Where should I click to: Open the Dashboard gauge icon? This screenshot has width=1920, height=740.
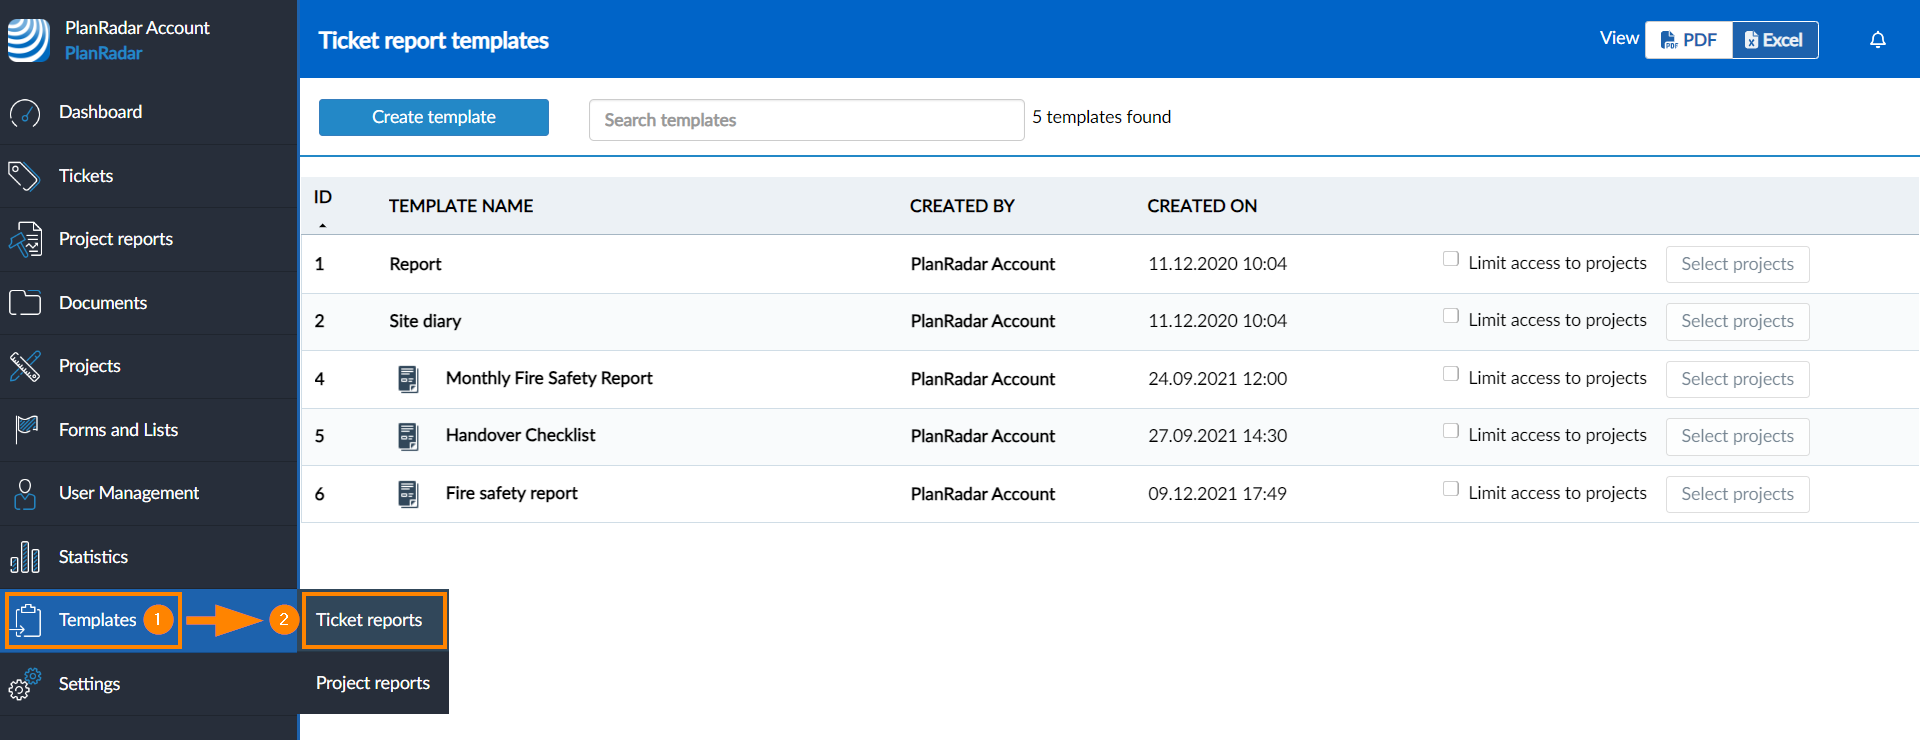(x=25, y=113)
